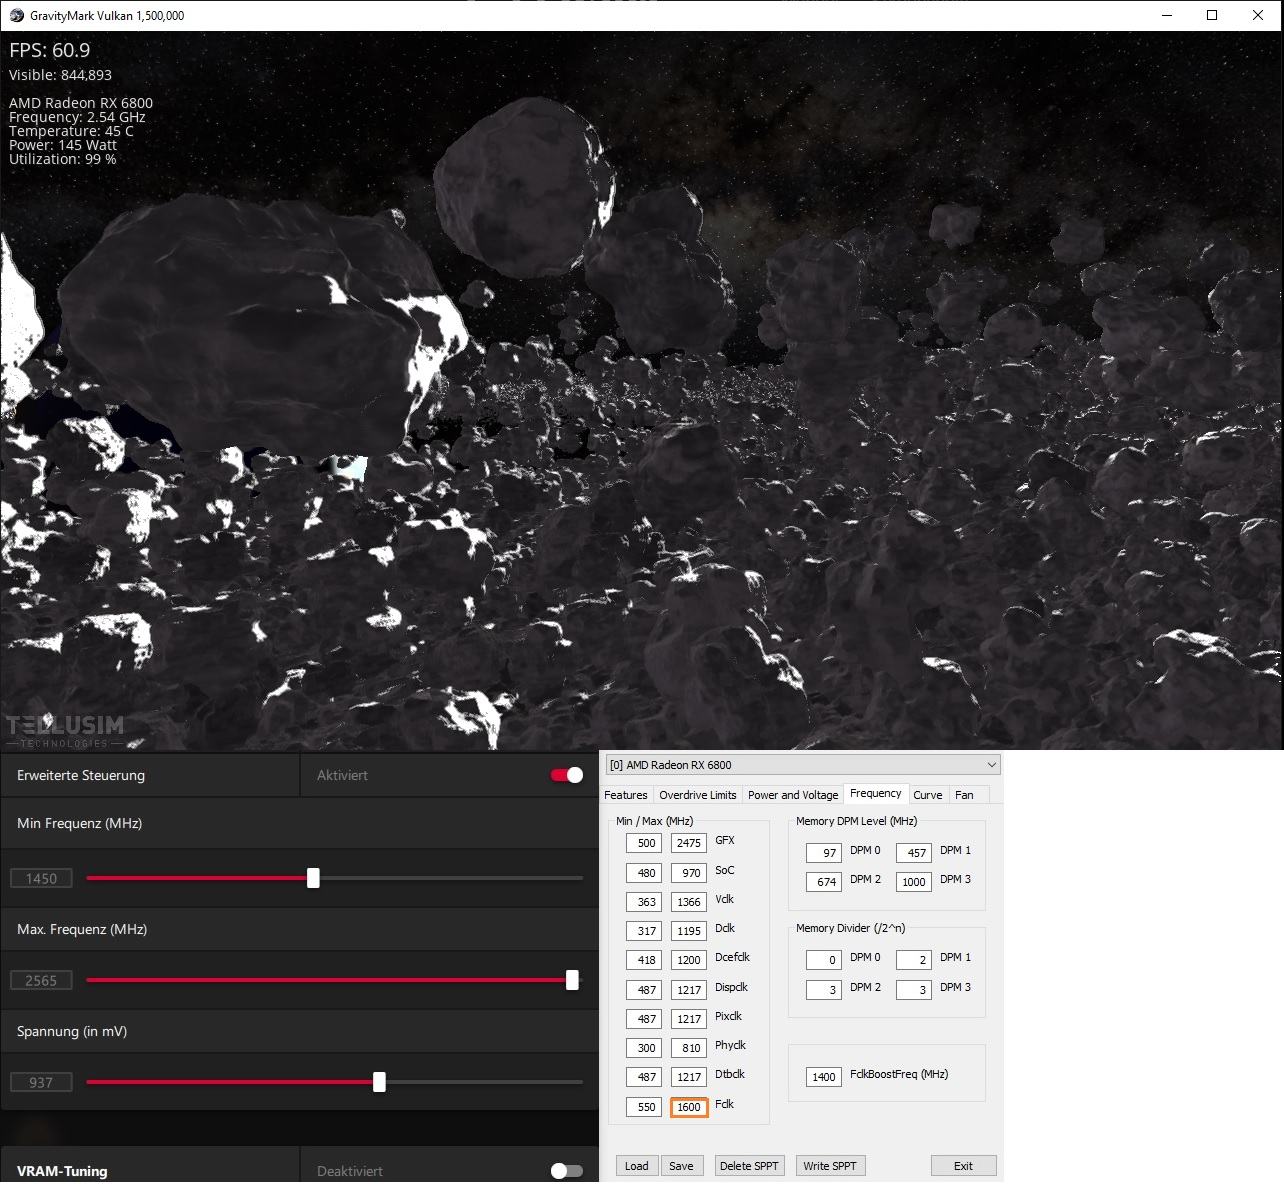
Task: Click the Utilization: 99 % overlay text
Action: pos(63,159)
